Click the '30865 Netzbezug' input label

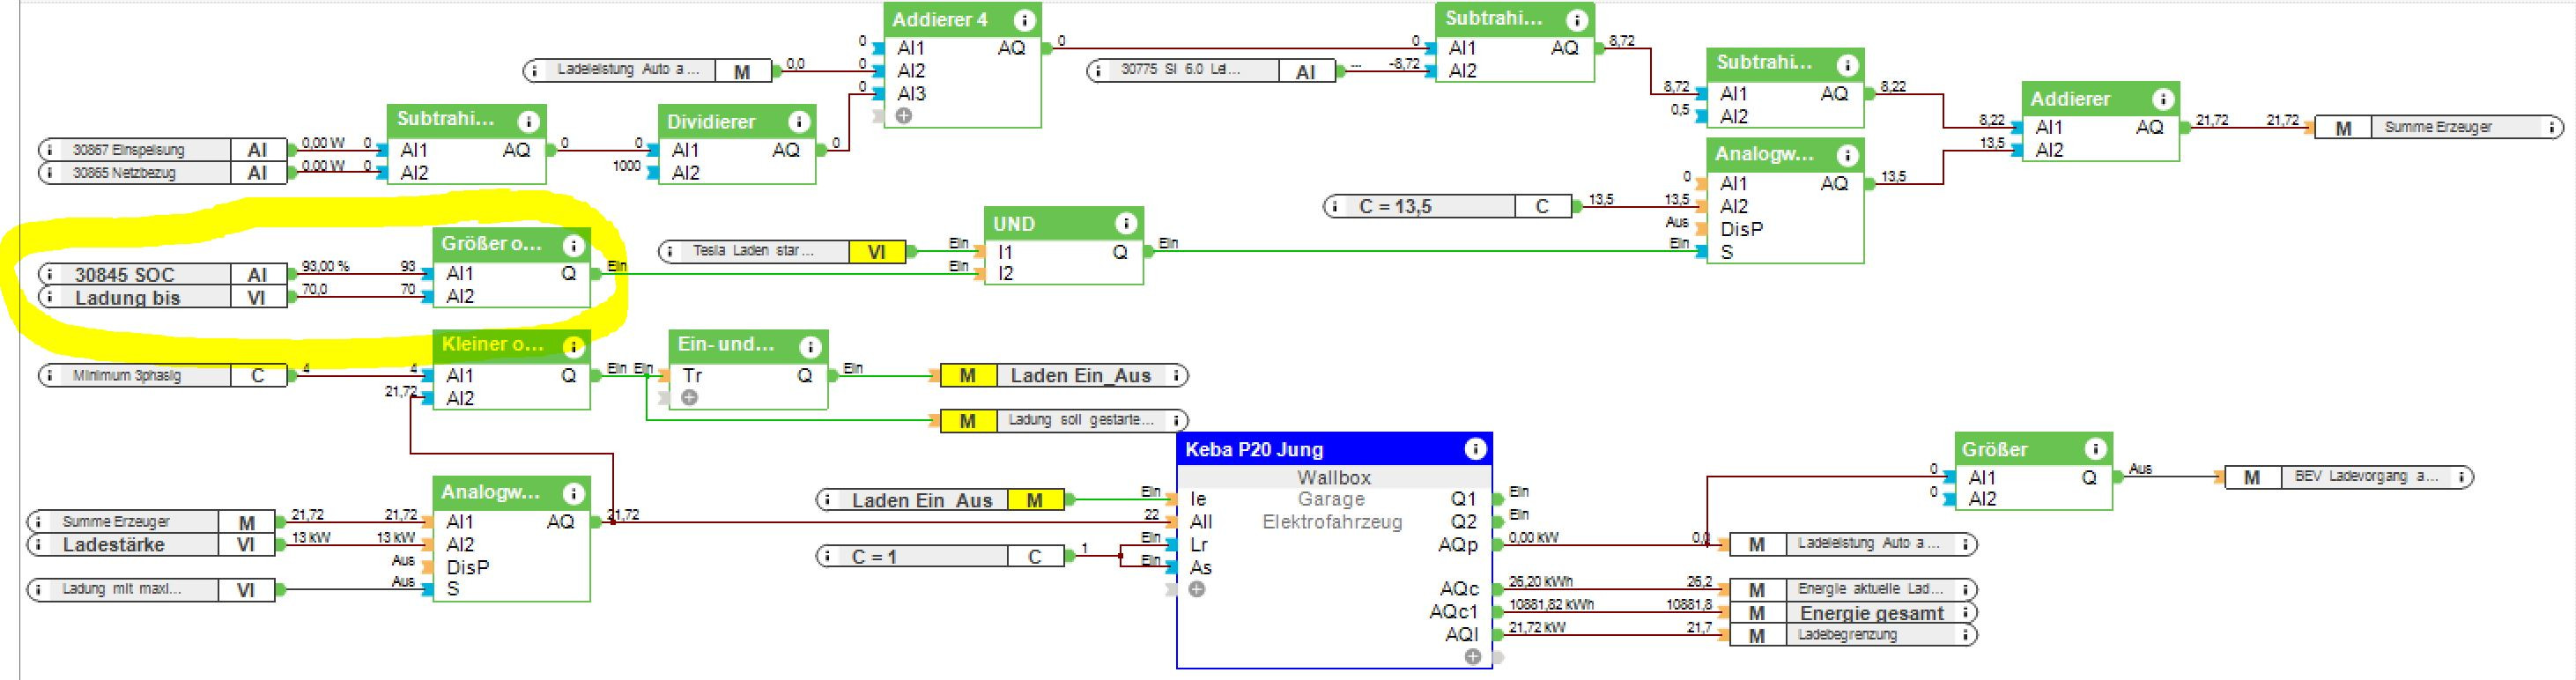tap(124, 173)
